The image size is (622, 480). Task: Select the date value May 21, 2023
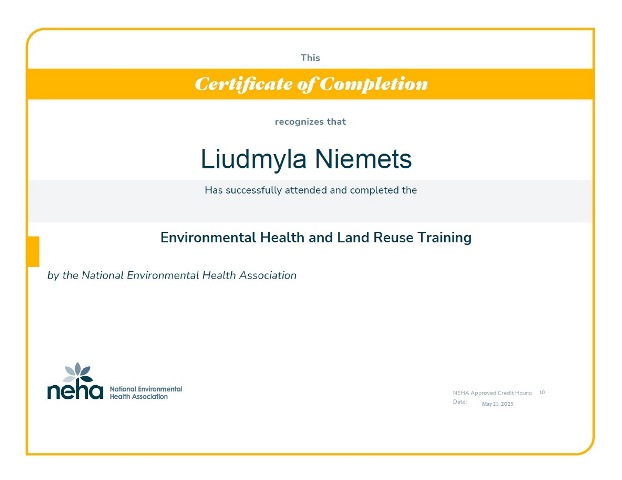pyautogui.click(x=497, y=403)
